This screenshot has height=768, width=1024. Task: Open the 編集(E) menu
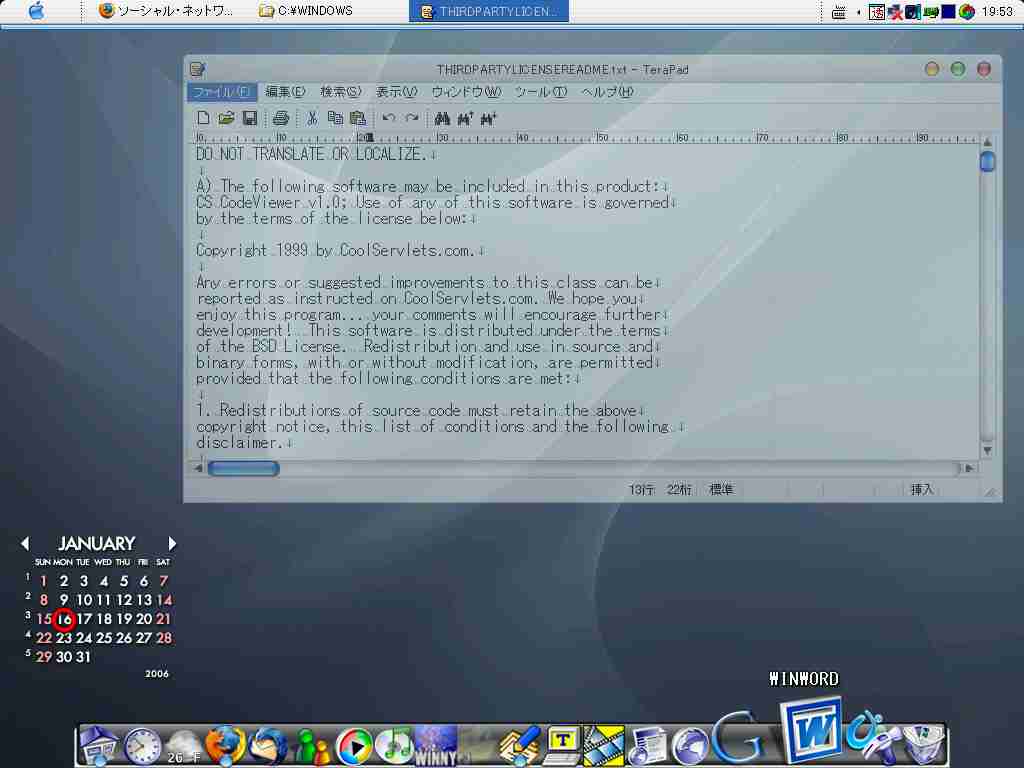tap(285, 92)
